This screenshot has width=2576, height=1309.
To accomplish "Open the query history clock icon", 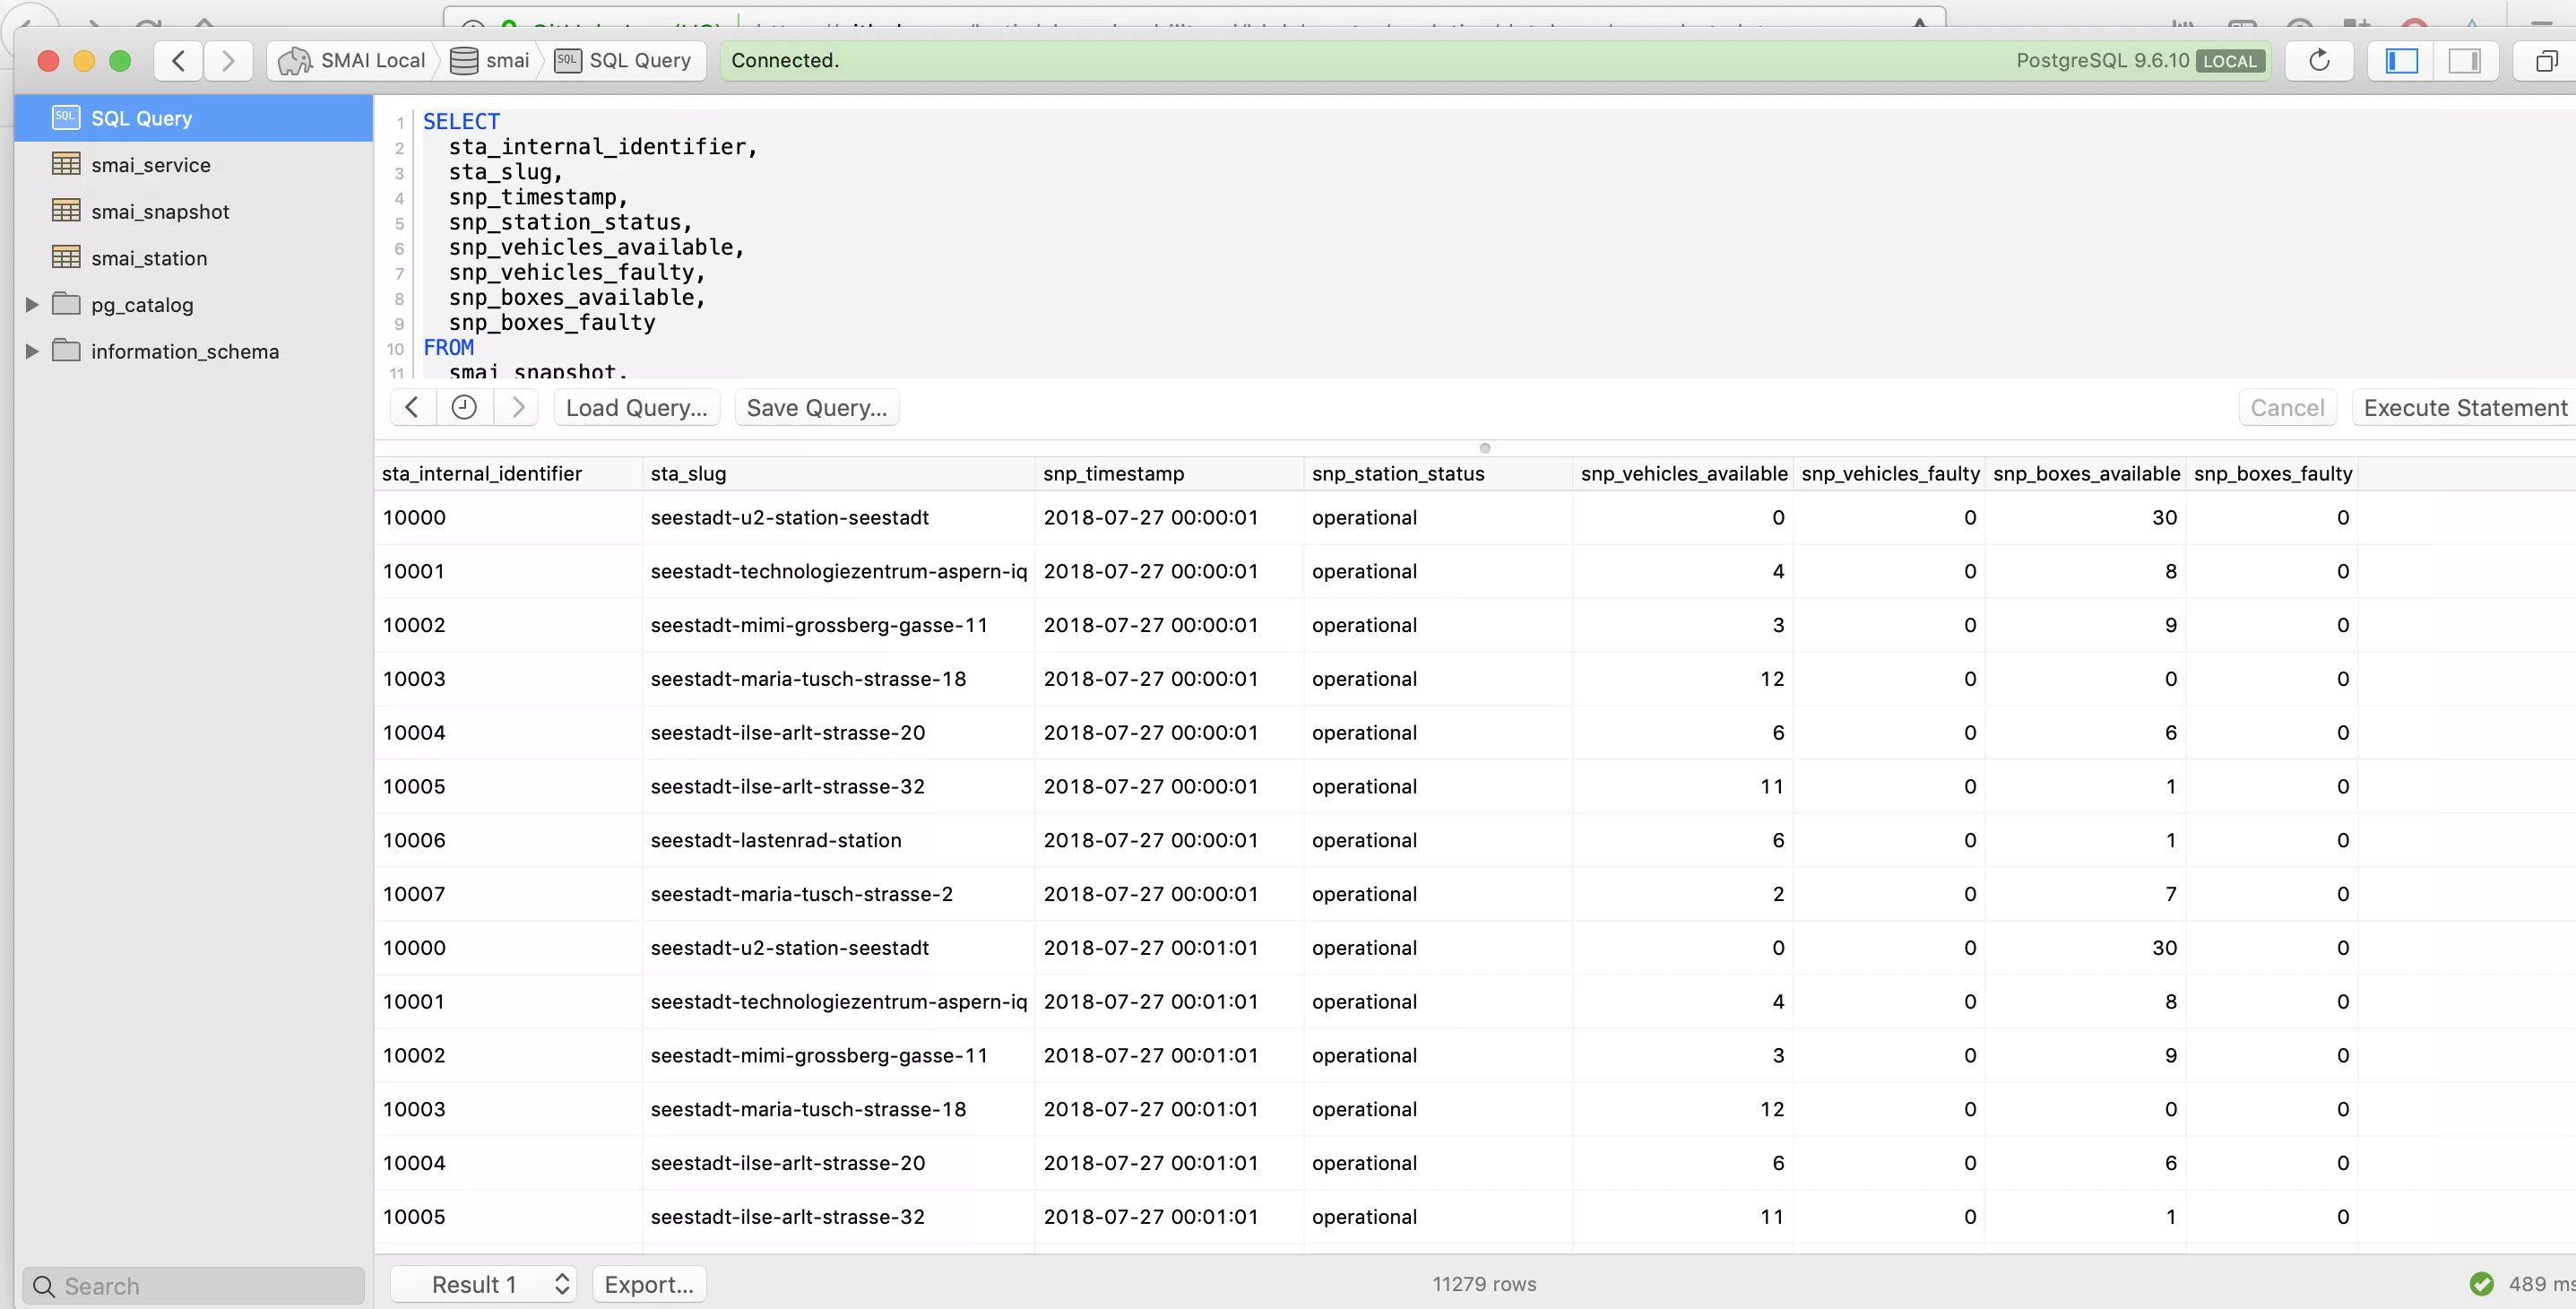I will (x=464, y=407).
